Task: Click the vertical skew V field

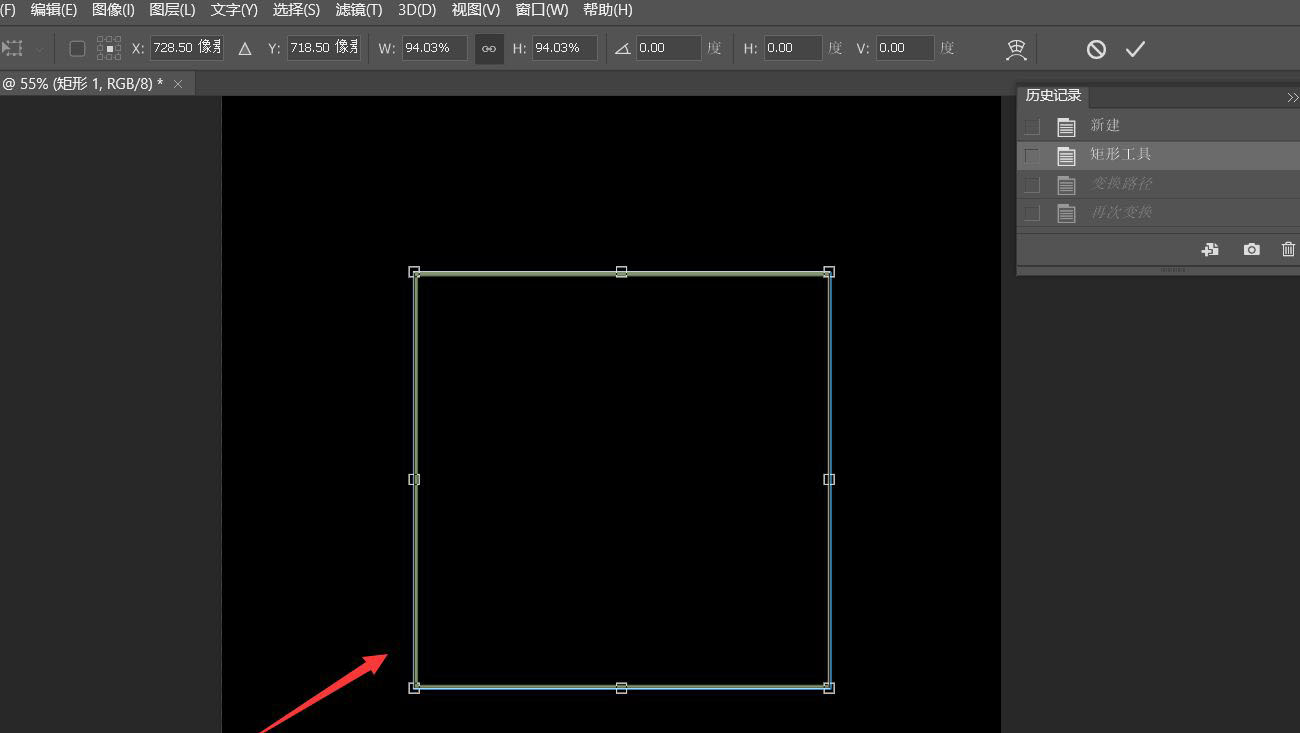Action: pyautogui.click(x=906, y=48)
